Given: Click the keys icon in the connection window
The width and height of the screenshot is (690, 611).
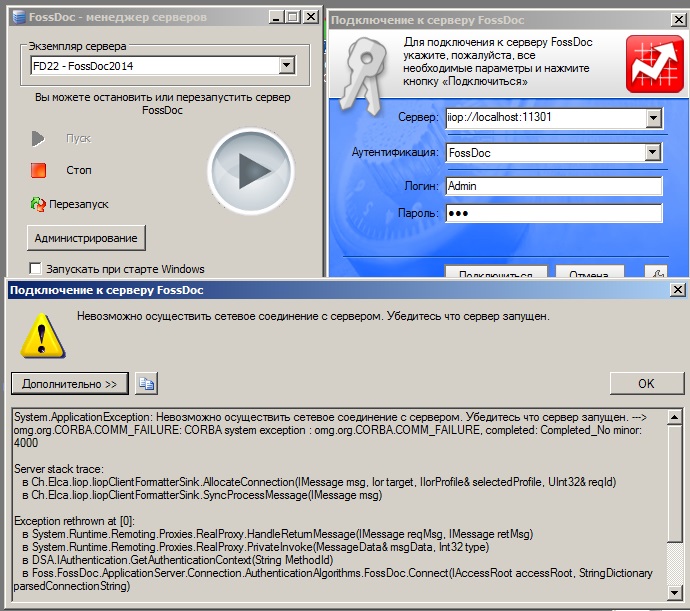Looking at the screenshot, I should 363,75.
